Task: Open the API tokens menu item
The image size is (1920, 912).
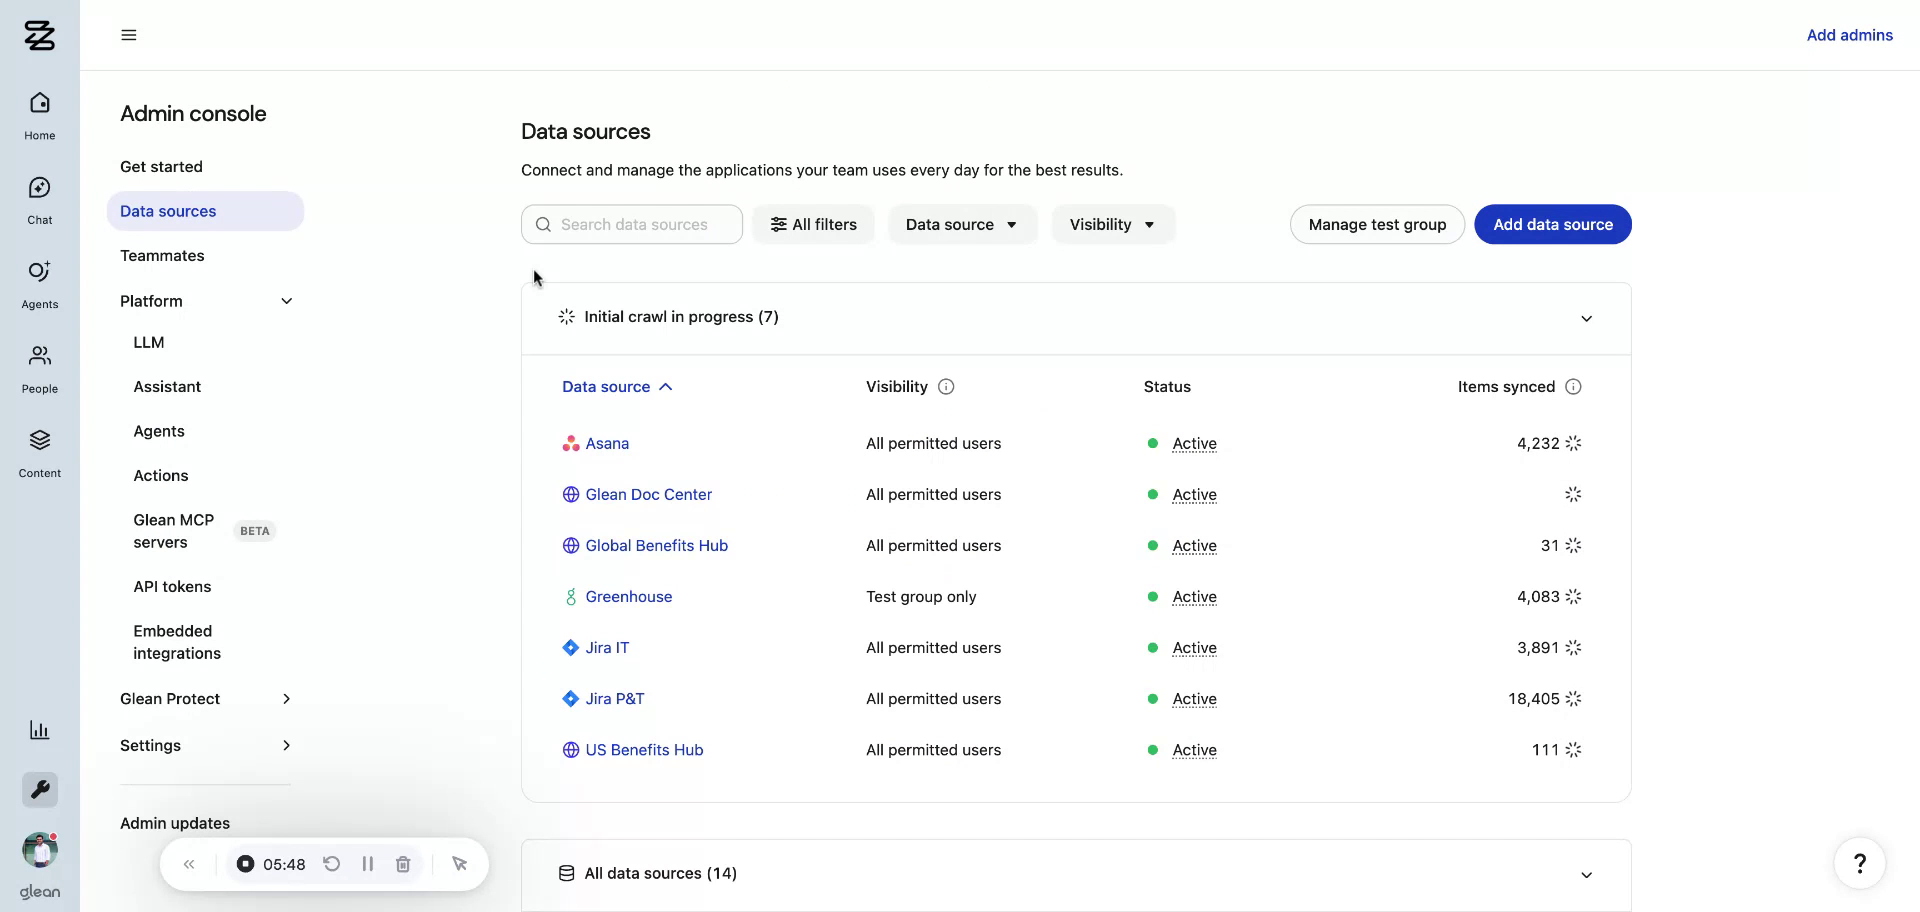Action: (172, 587)
